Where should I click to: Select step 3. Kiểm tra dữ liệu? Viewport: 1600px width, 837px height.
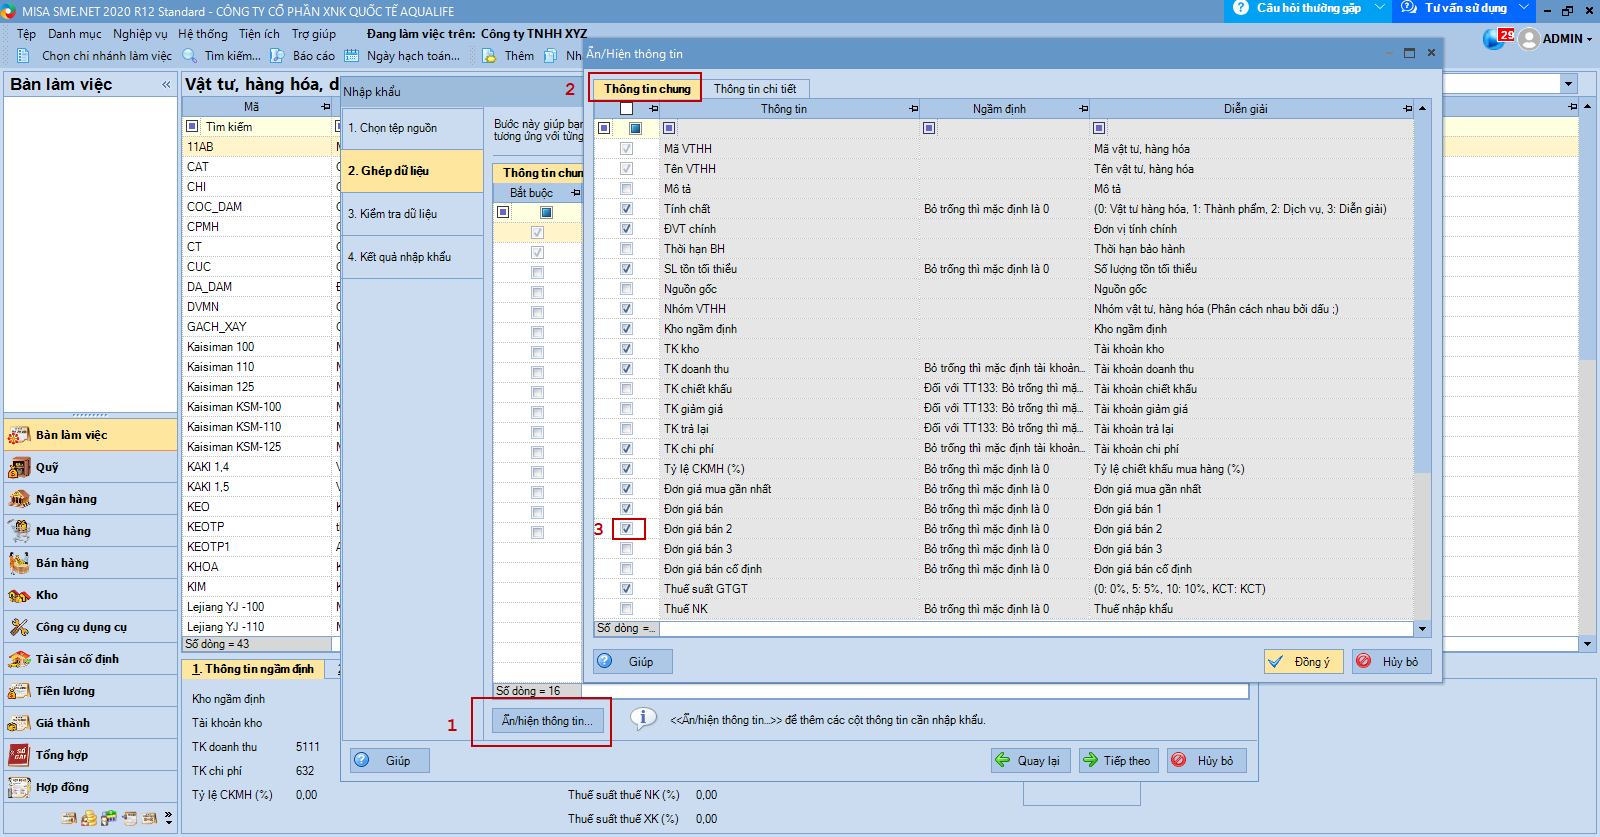click(x=412, y=214)
